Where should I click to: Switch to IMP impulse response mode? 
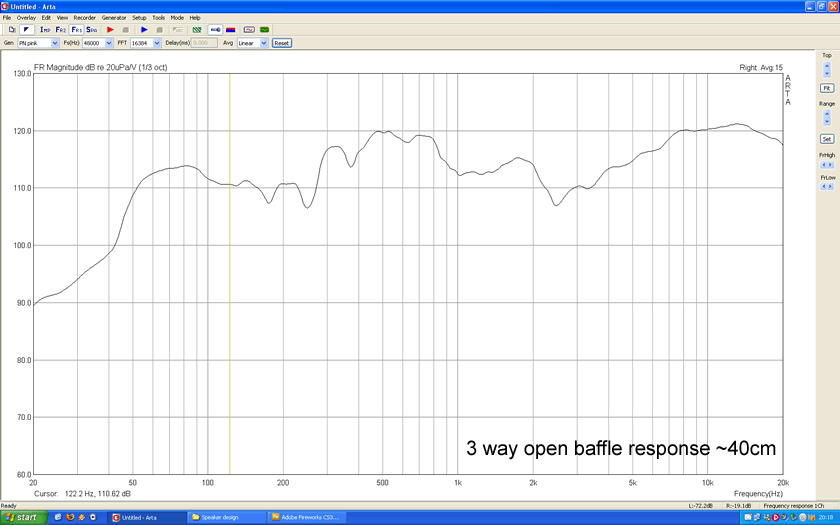click(x=45, y=30)
